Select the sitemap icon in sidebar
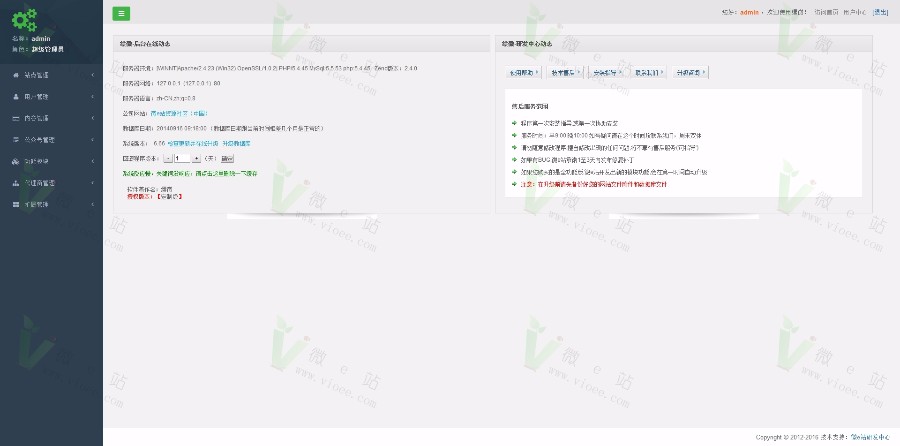 point(15,183)
